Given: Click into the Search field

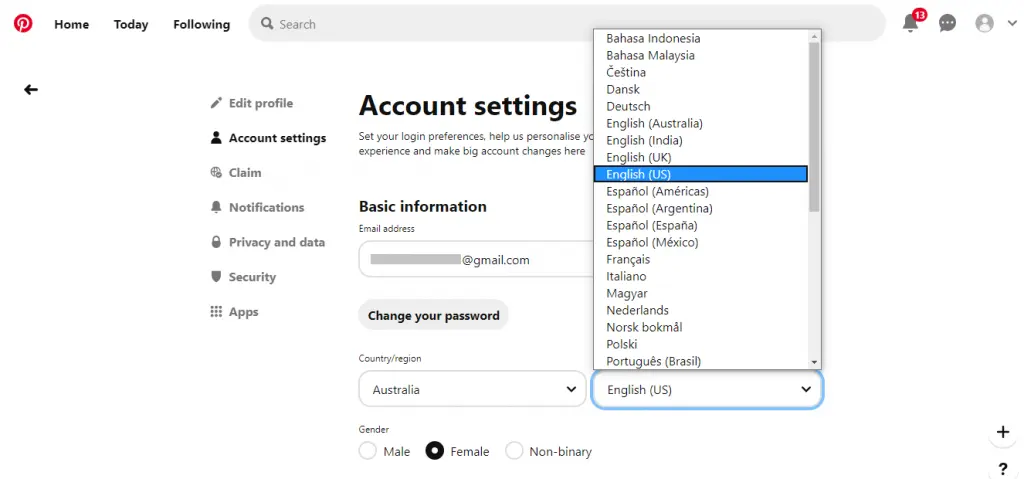Looking at the screenshot, I should tap(567, 24).
